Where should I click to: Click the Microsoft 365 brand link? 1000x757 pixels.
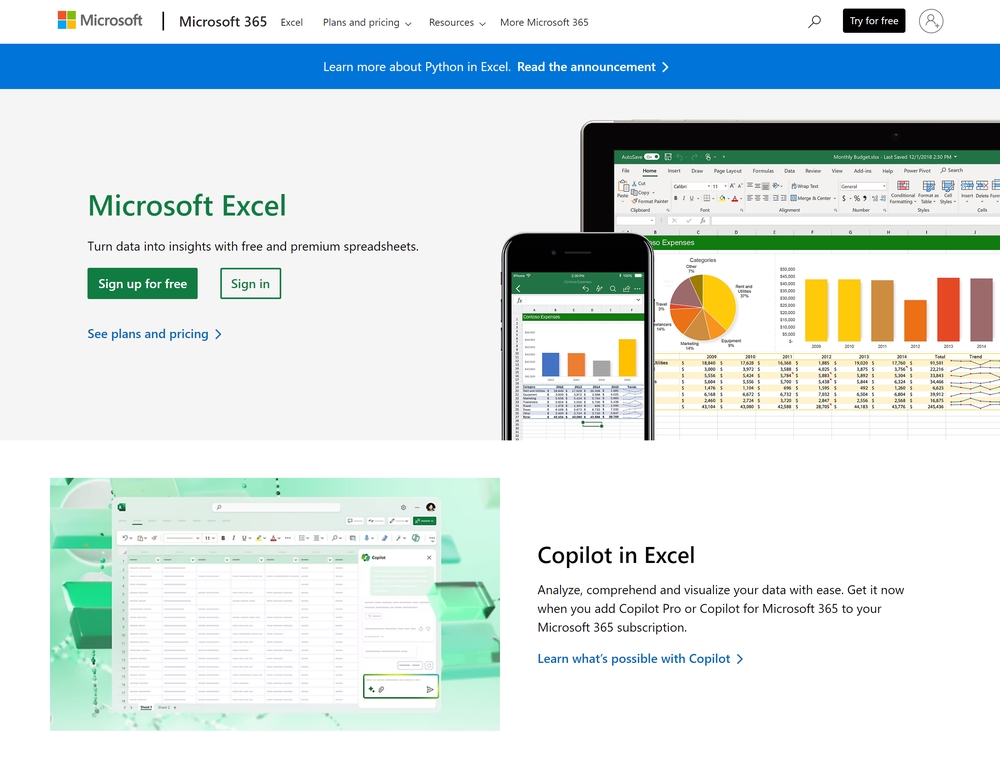222,21
